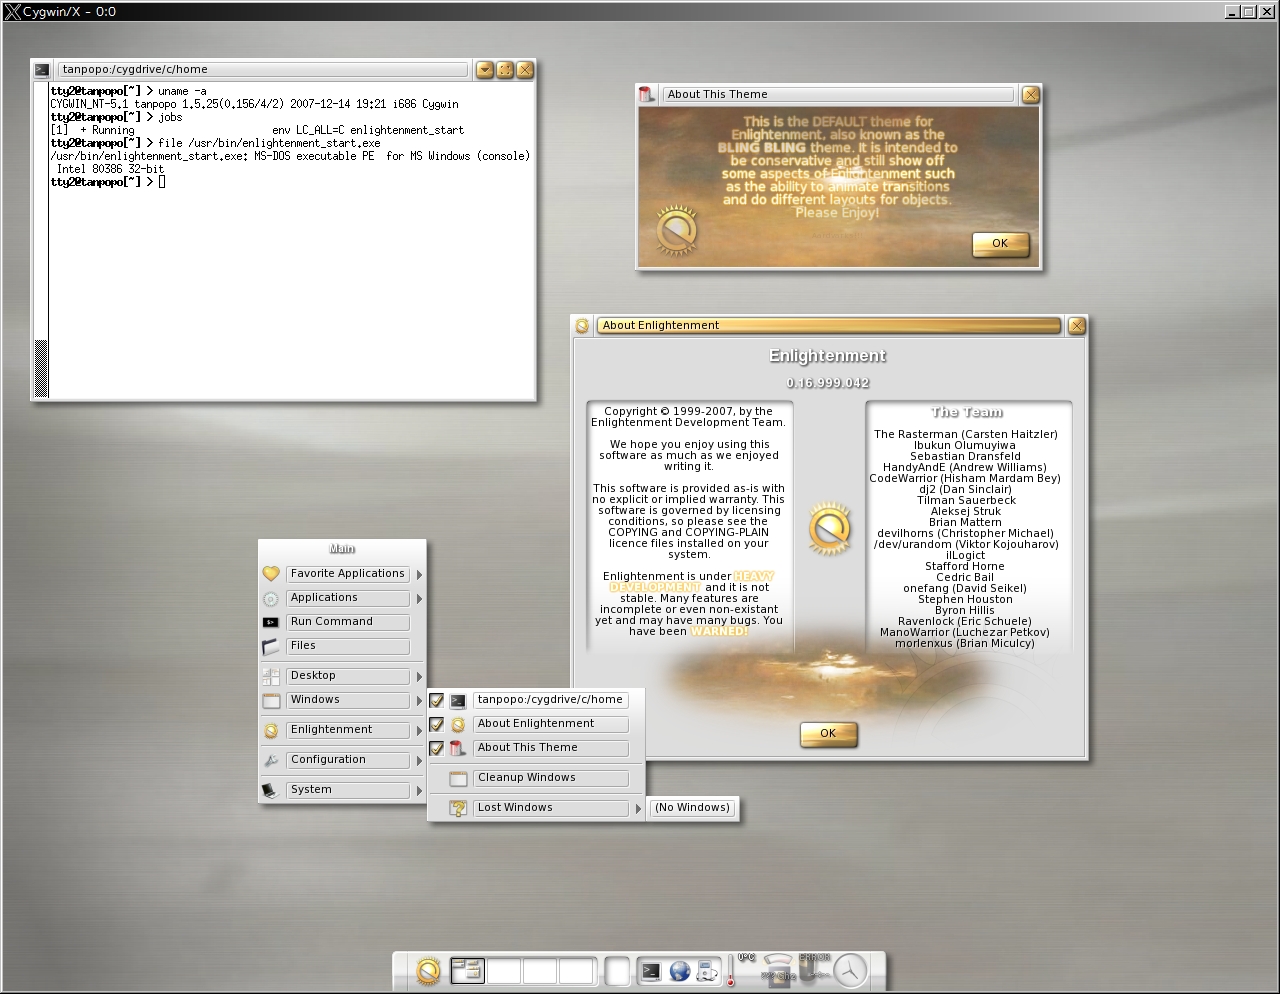Click the About This Theme title bar
Viewport: 1280px width, 994px height.
point(838,95)
